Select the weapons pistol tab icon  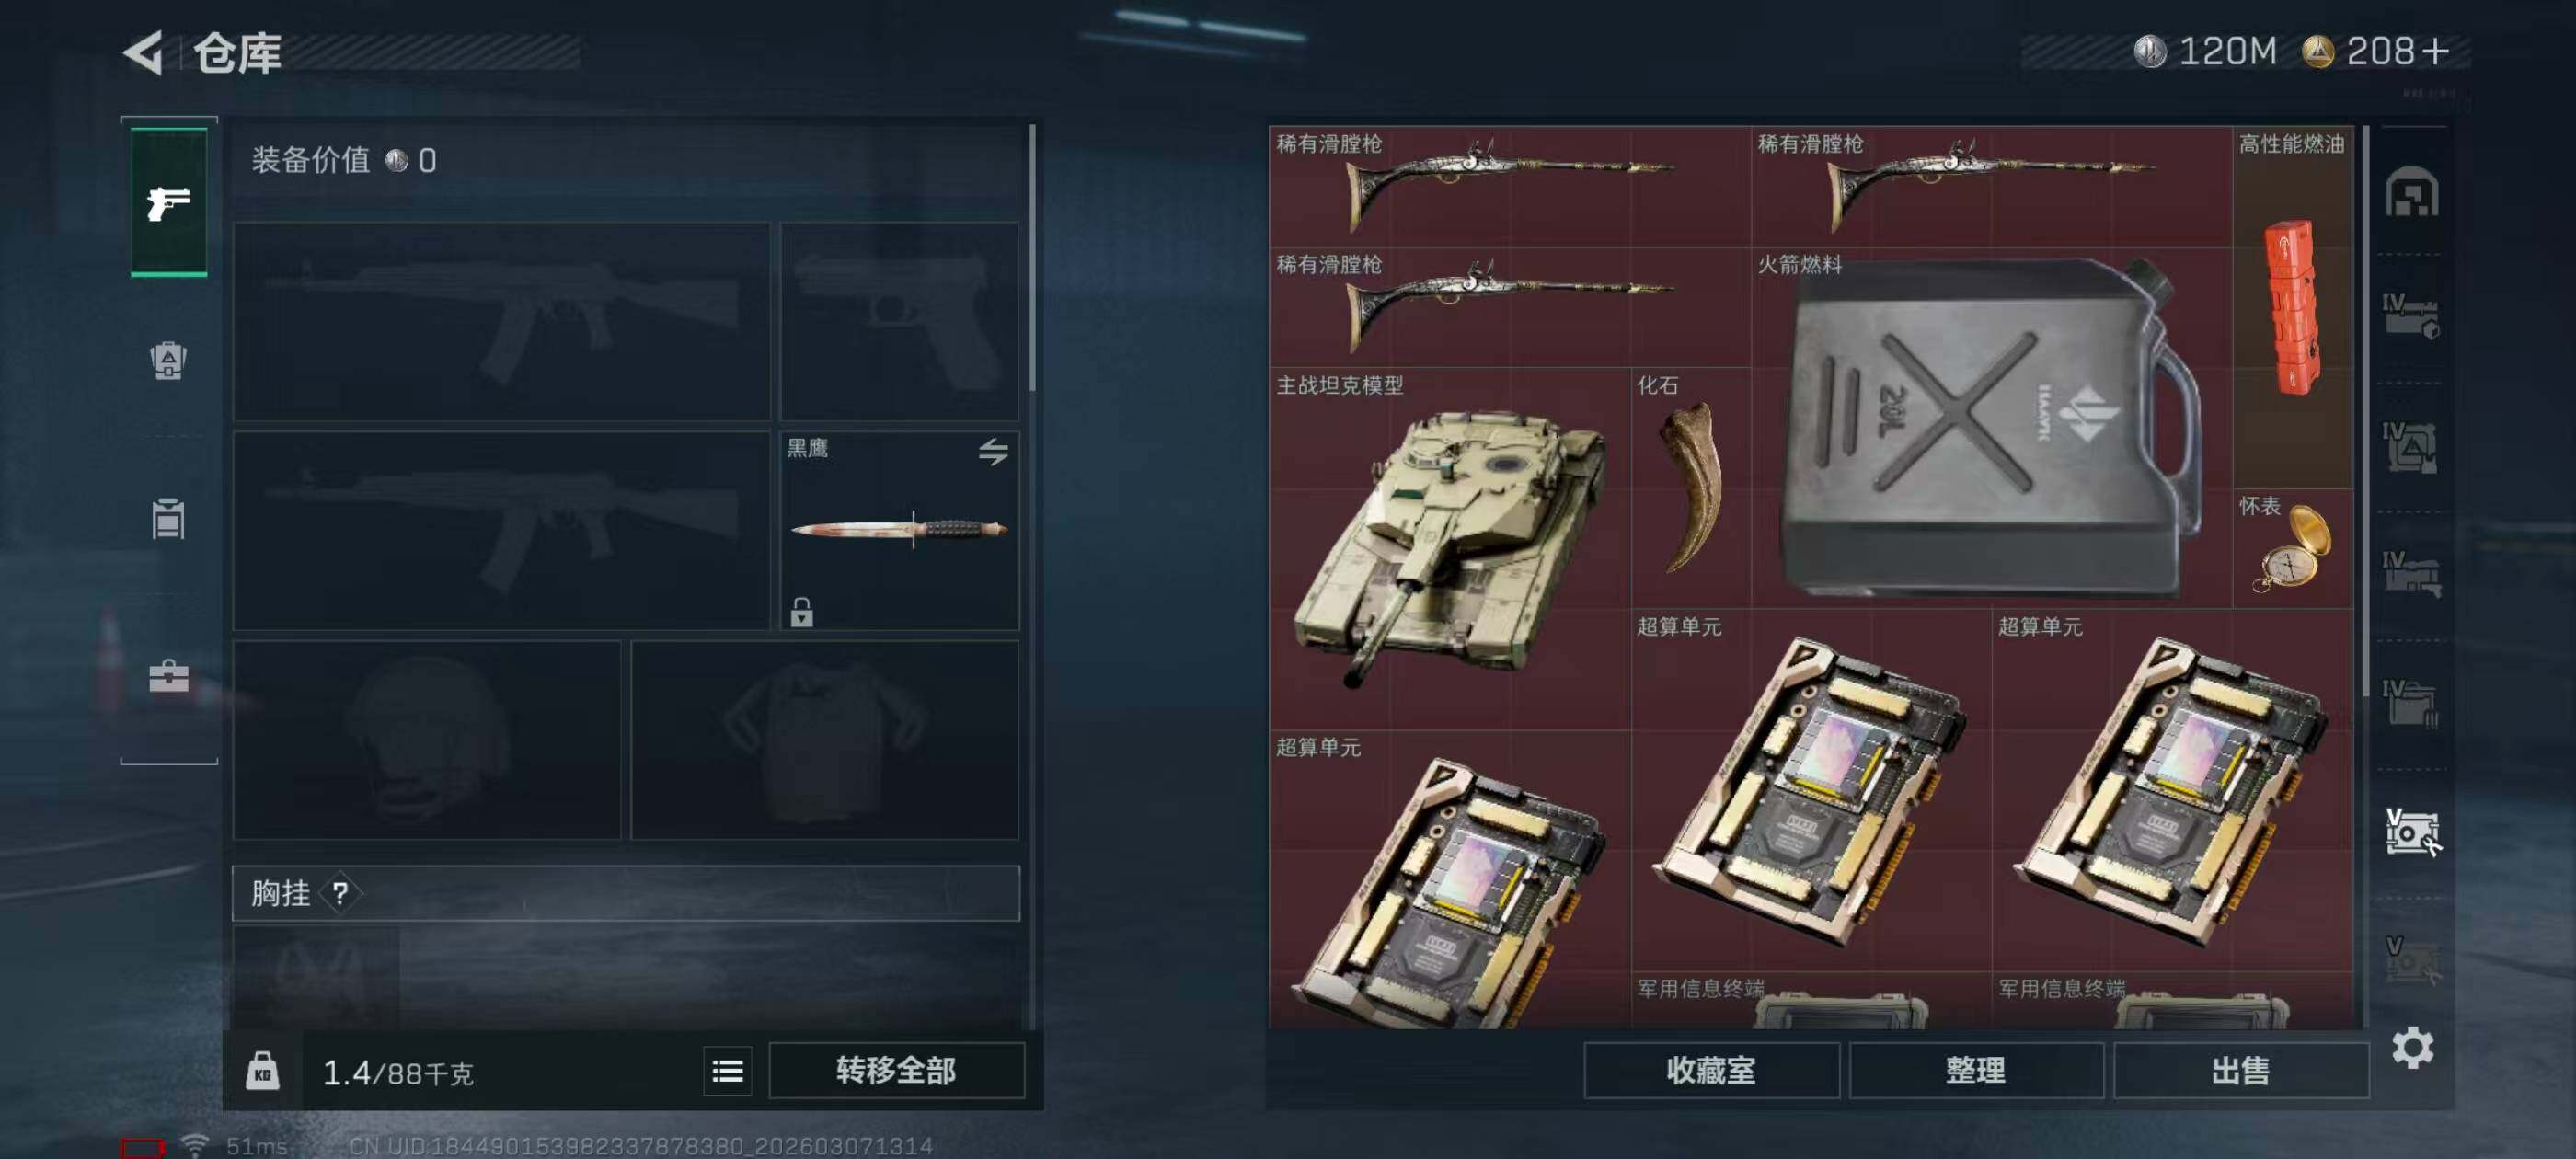tap(168, 203)
